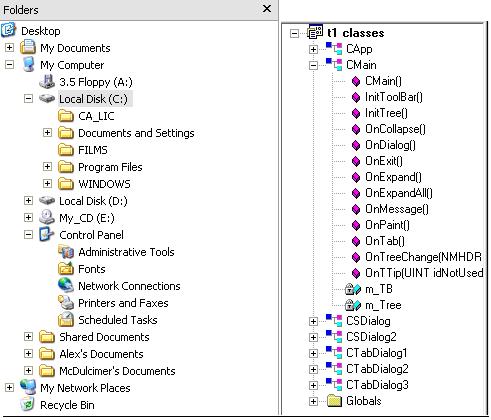This screenshot has width=491, height=420.
Task: Click the t1 classes root icon
Action: (x=315, y=31)
